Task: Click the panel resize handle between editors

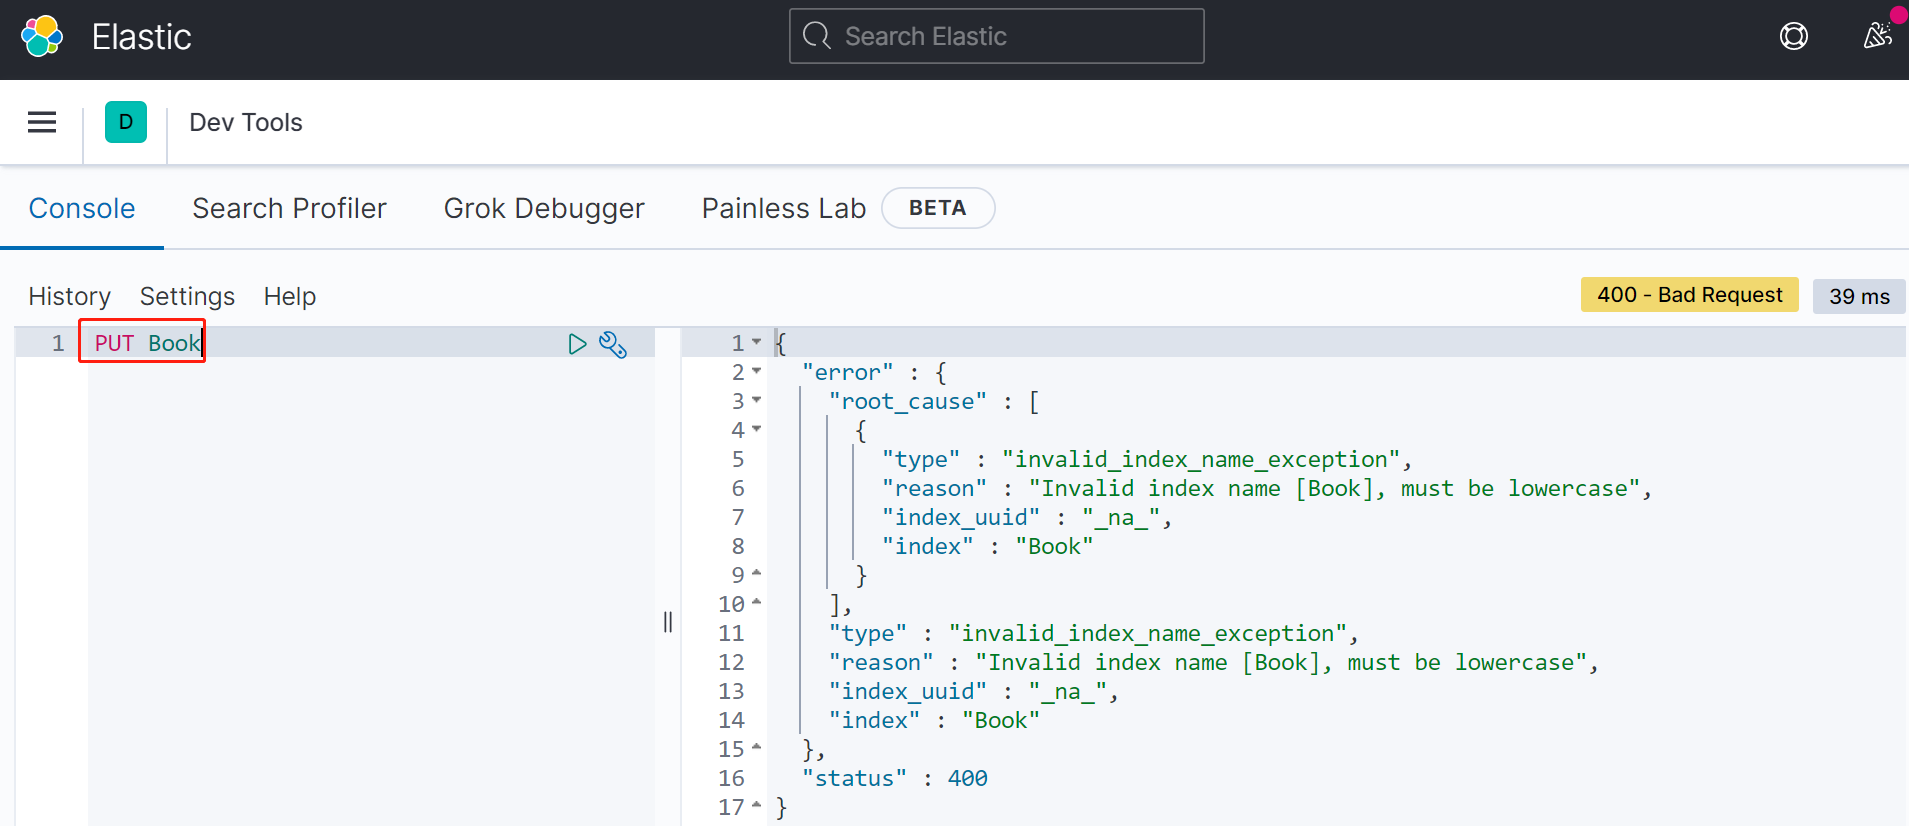Action: pyautogui.click(x=668, y=622)
